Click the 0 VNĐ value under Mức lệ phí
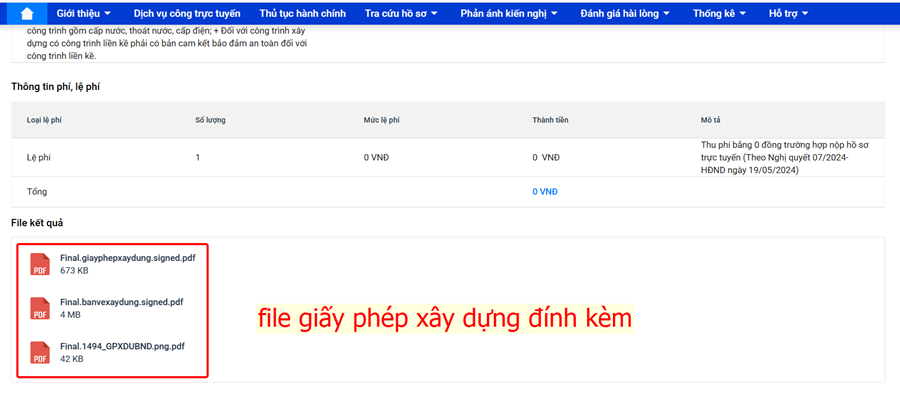Viewport: 900px width, 393px height. 376,157
